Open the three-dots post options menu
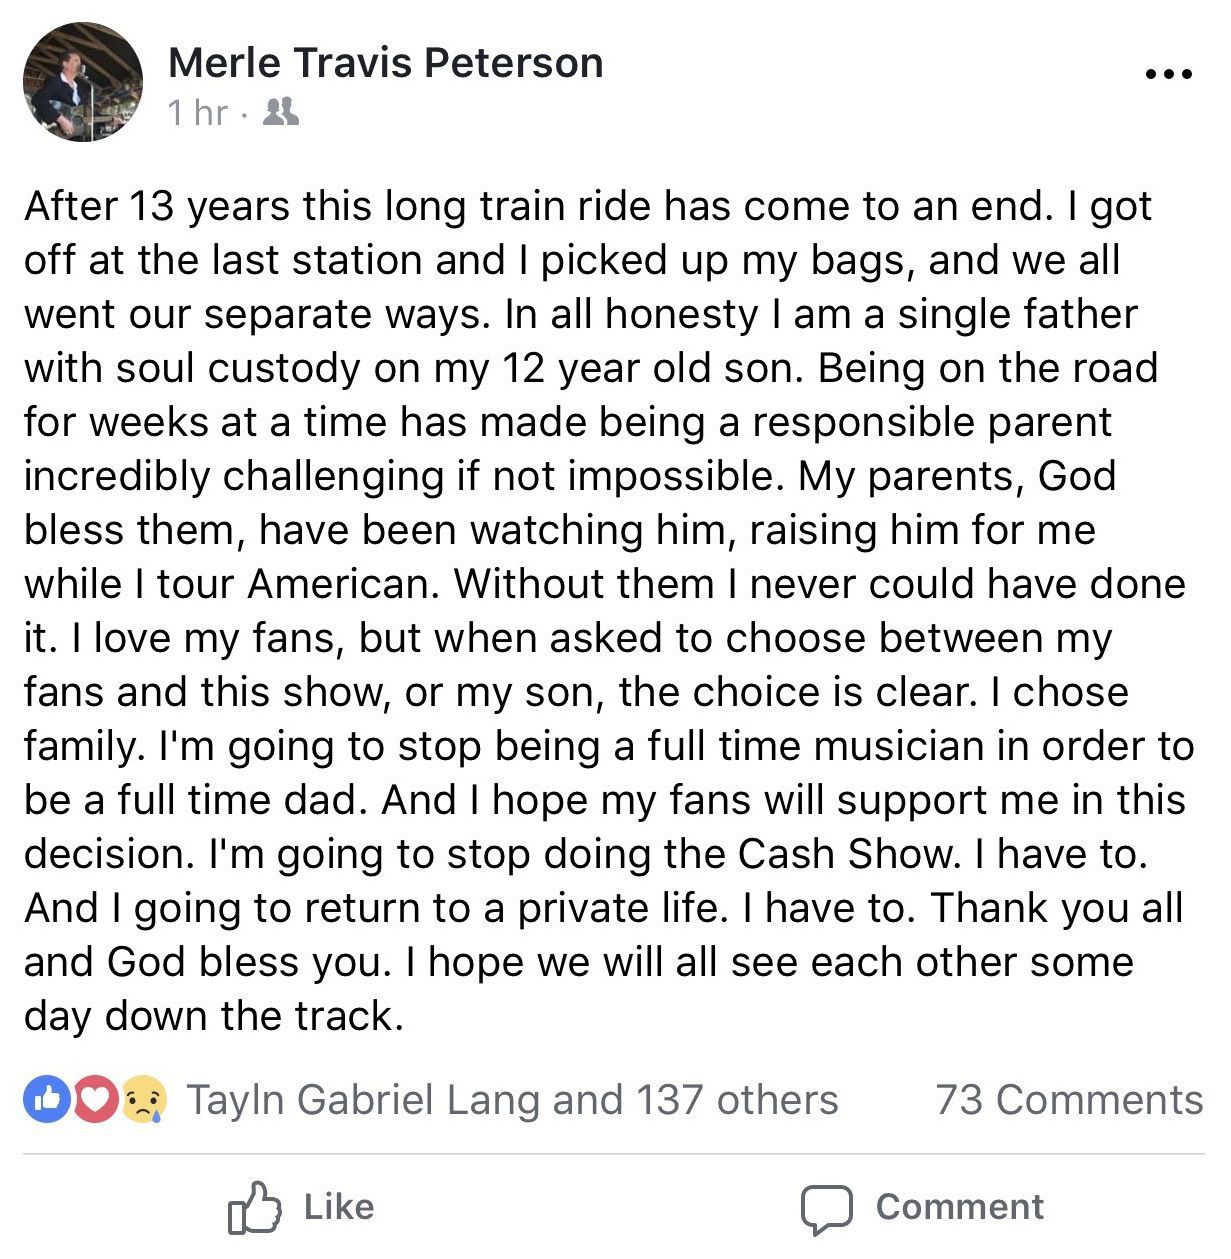Image resolution: width=1231 pixels, height=1259 pixels. [x=1168, y=74]
